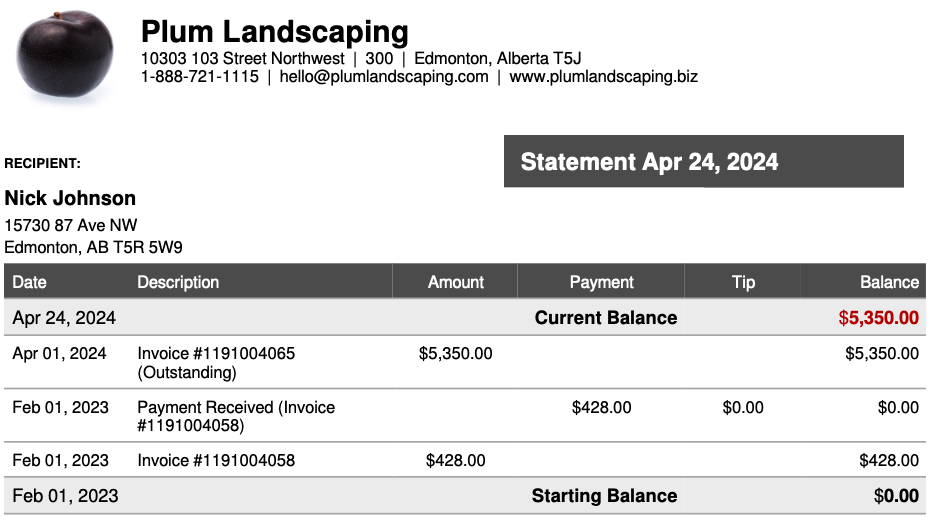Click the Statement Apr 24, 2024 banner
This screenshot has width=933, height=517.
click(x=703, y=162)
